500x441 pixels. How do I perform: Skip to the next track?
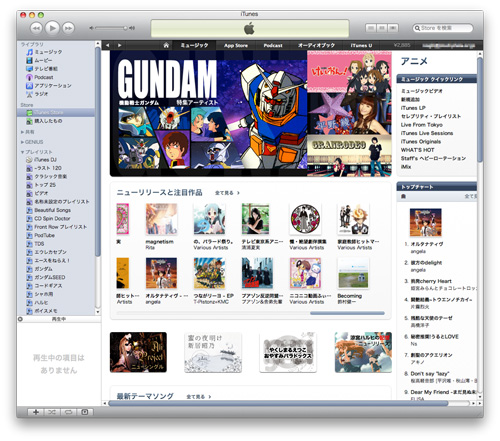tap(68, 28)
